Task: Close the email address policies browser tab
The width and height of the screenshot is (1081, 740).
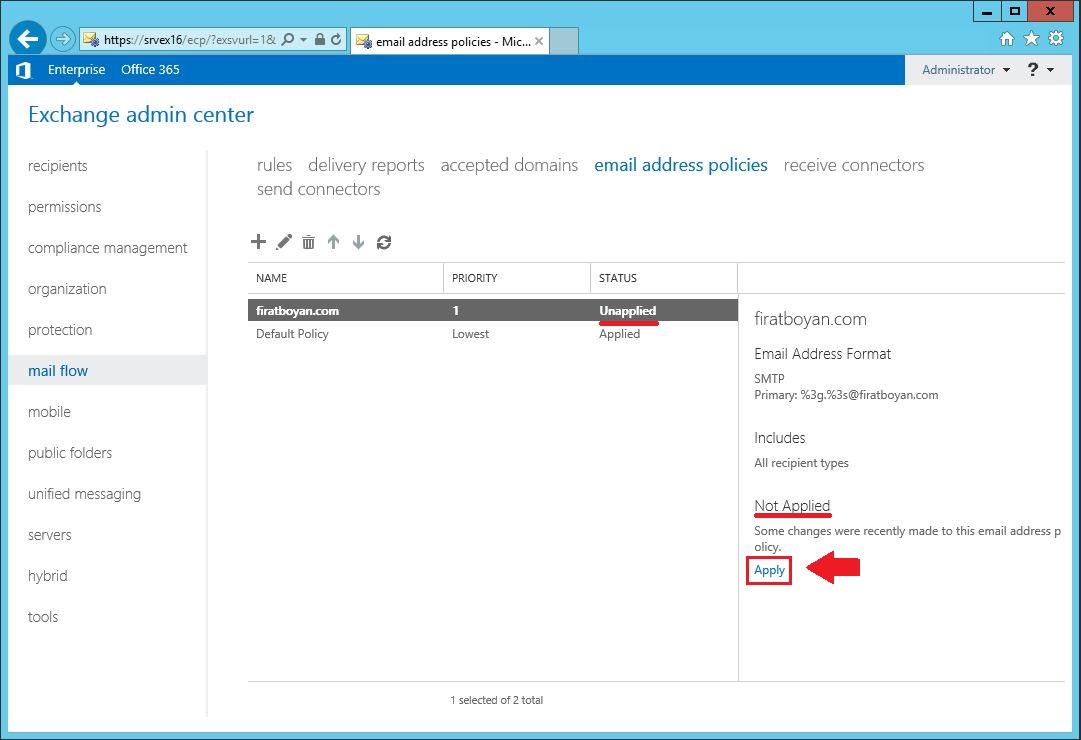Action: (x=539, y=41)
